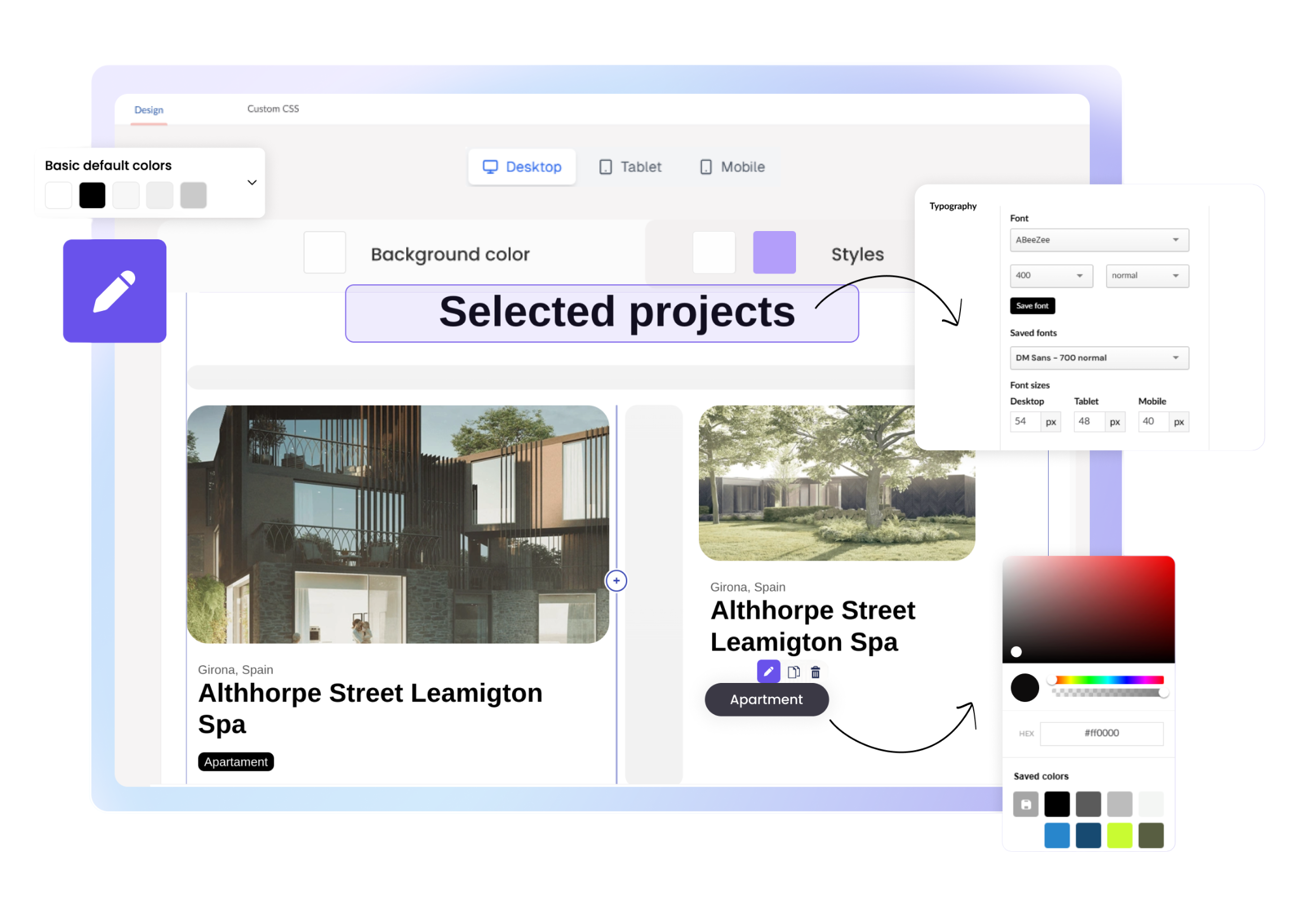Click the Save font button

[1032, 306]
